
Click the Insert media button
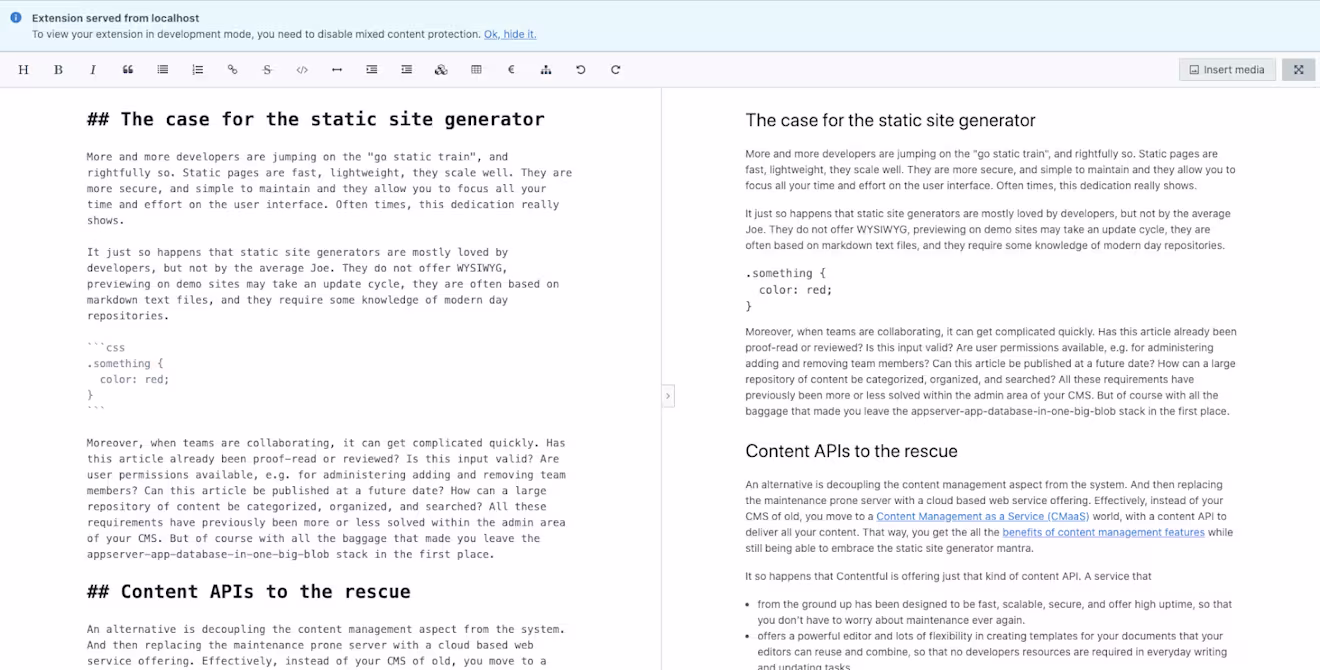pyautogui.click(x=1227, y=70)
